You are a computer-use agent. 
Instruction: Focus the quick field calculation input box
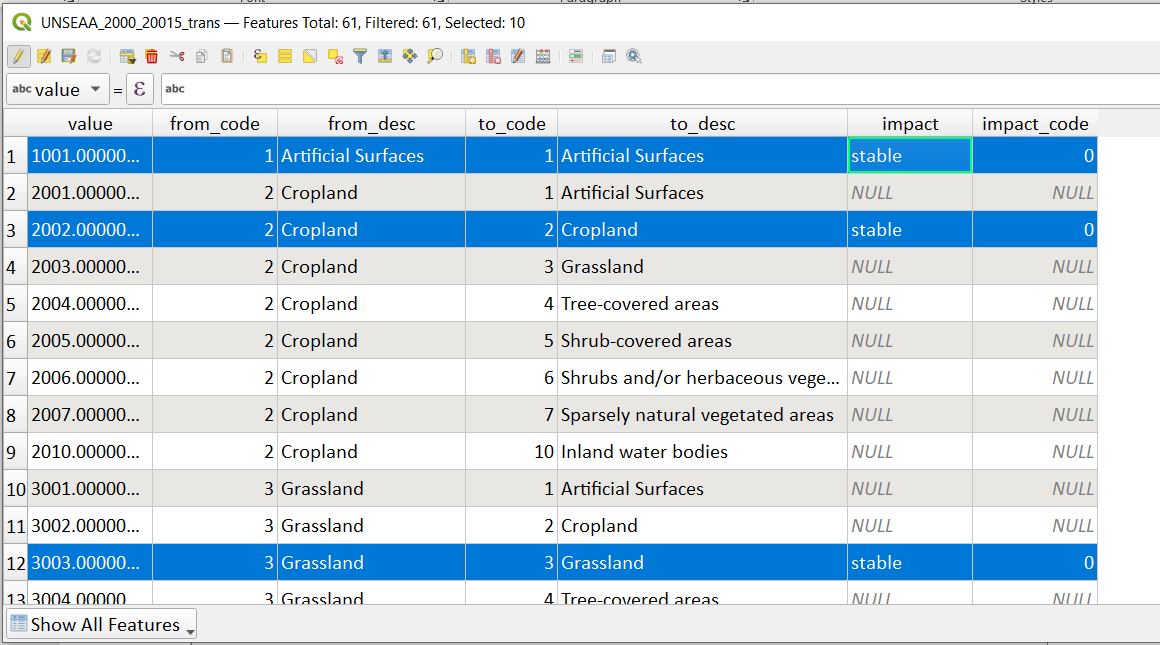click(660, 90)
